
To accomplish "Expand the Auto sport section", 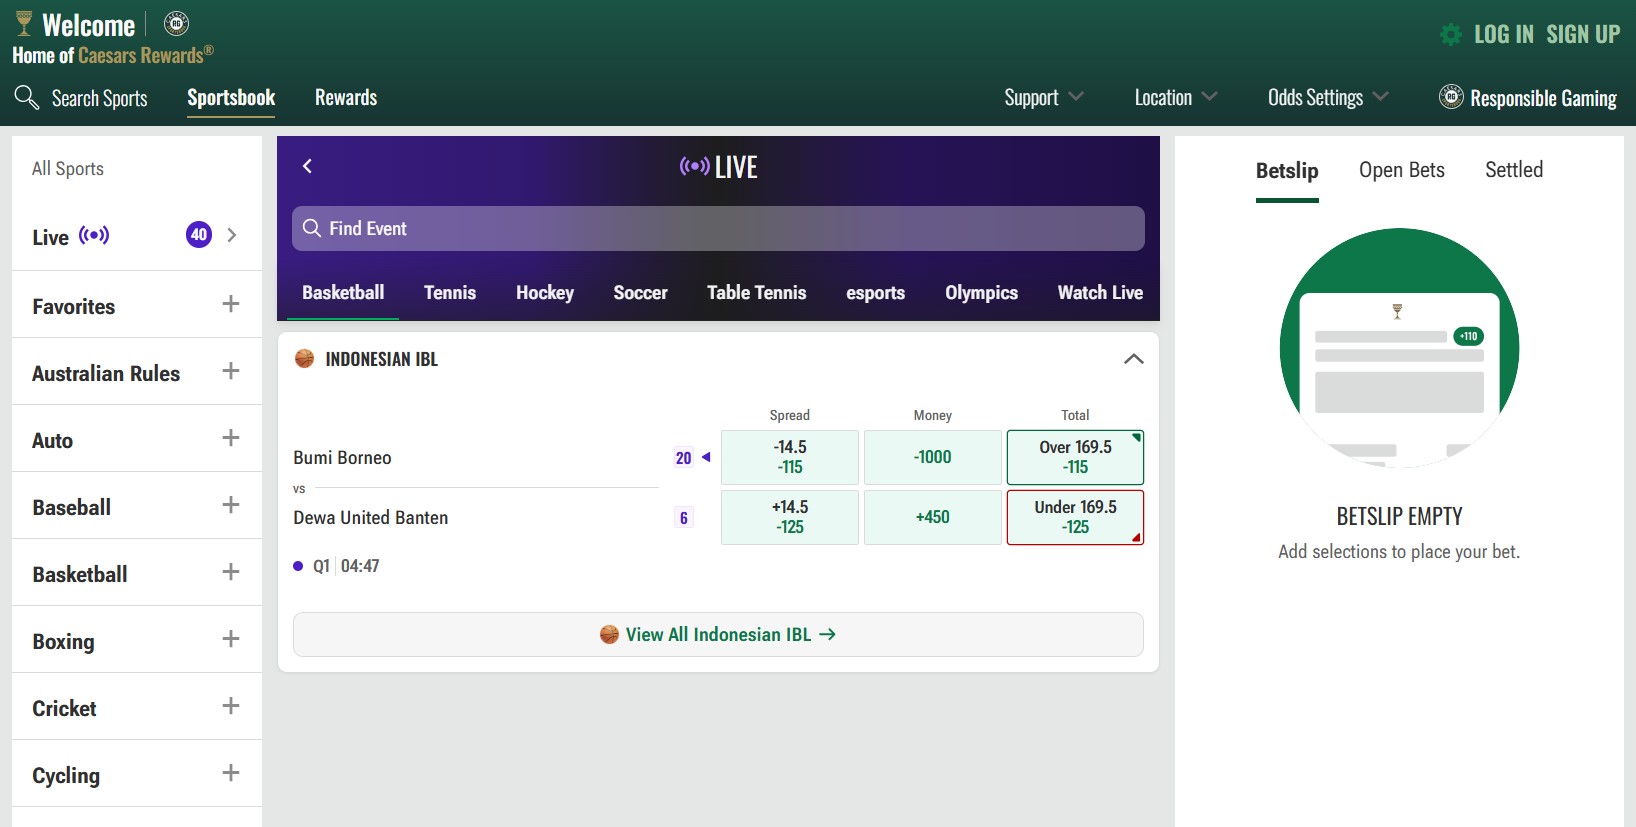I will pos(231,438).
